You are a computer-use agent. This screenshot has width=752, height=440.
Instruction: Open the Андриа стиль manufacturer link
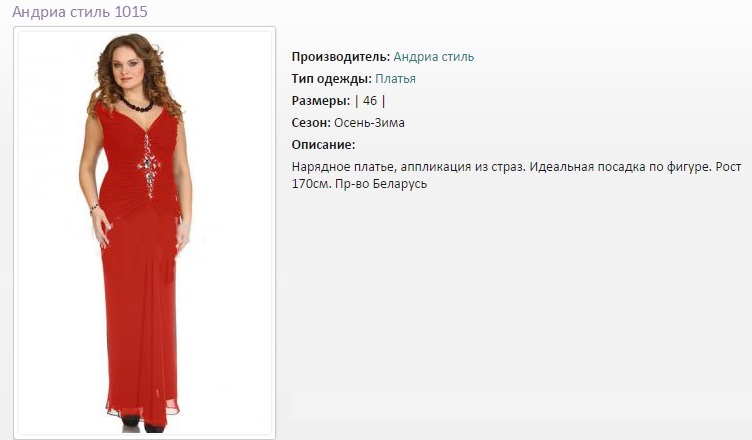(434, 57)
